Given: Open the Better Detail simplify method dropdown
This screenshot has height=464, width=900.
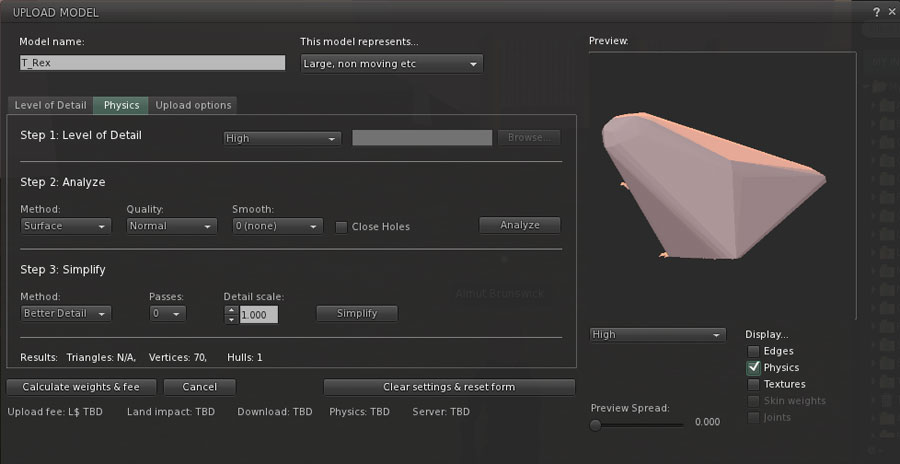Looking at the screenshot, I should pyautogui.click(x=66, y=313).
